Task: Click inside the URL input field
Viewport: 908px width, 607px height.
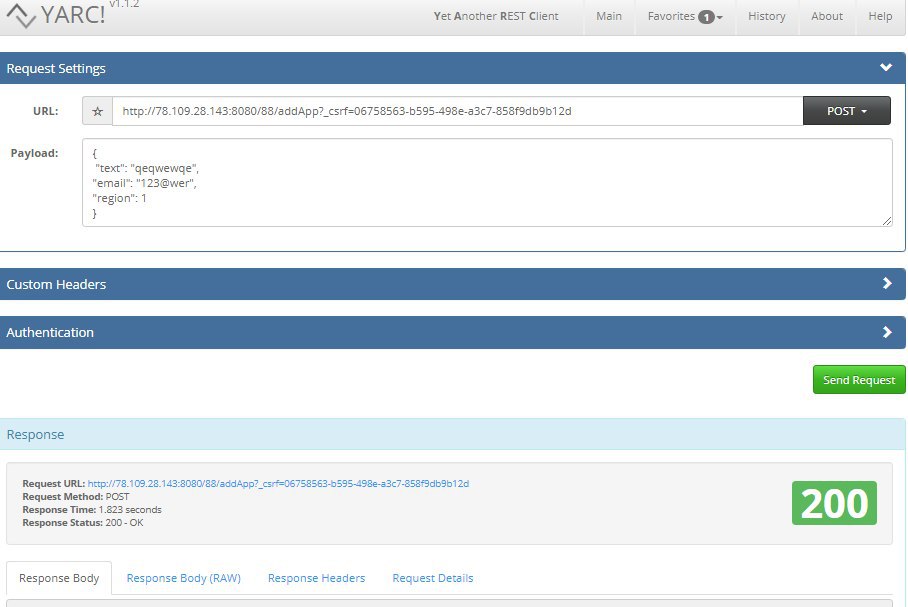Action: (457, 111)
